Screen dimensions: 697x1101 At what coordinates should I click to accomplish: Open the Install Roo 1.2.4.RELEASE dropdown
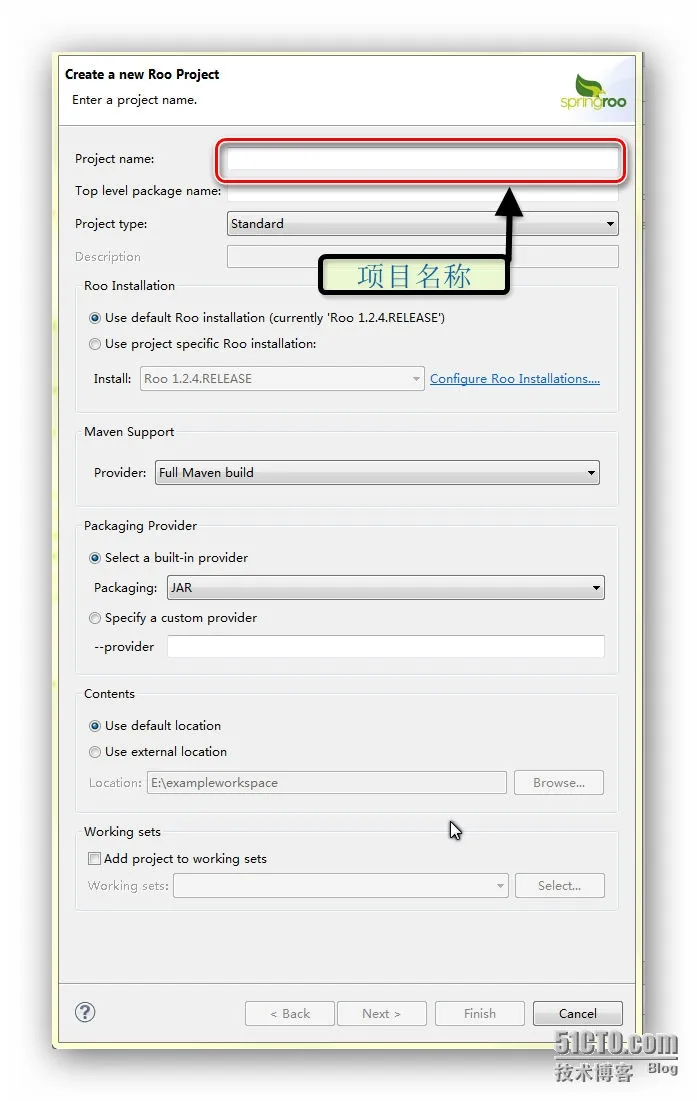282,378
